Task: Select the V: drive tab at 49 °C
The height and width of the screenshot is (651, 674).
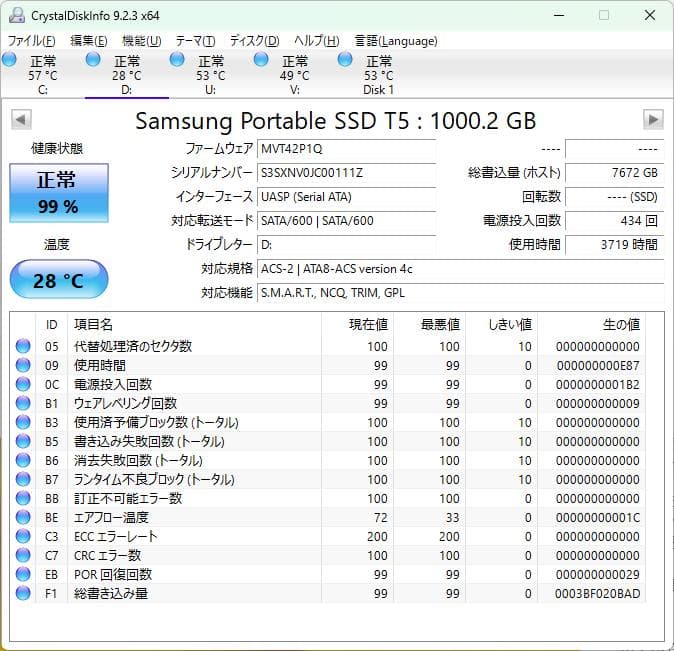Action: [x=294, y=75]
